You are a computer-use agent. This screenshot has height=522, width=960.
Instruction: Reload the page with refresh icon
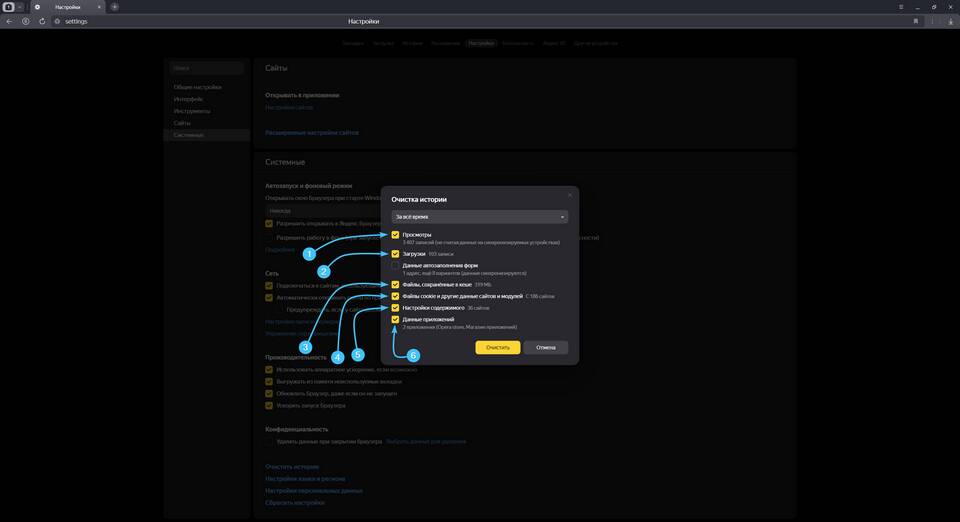point(42,21)
